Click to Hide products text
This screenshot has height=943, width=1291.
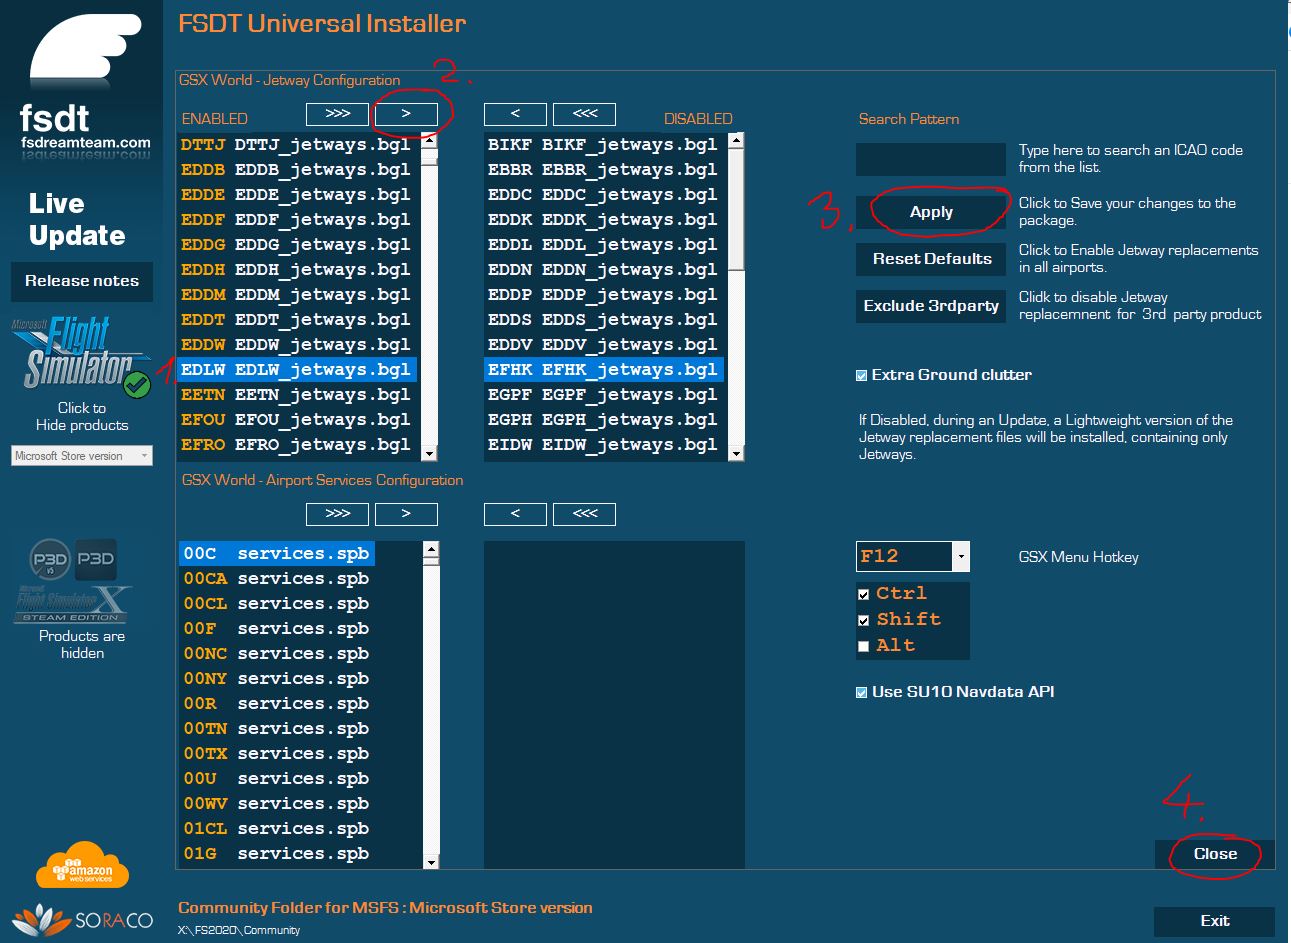[82, 416]
